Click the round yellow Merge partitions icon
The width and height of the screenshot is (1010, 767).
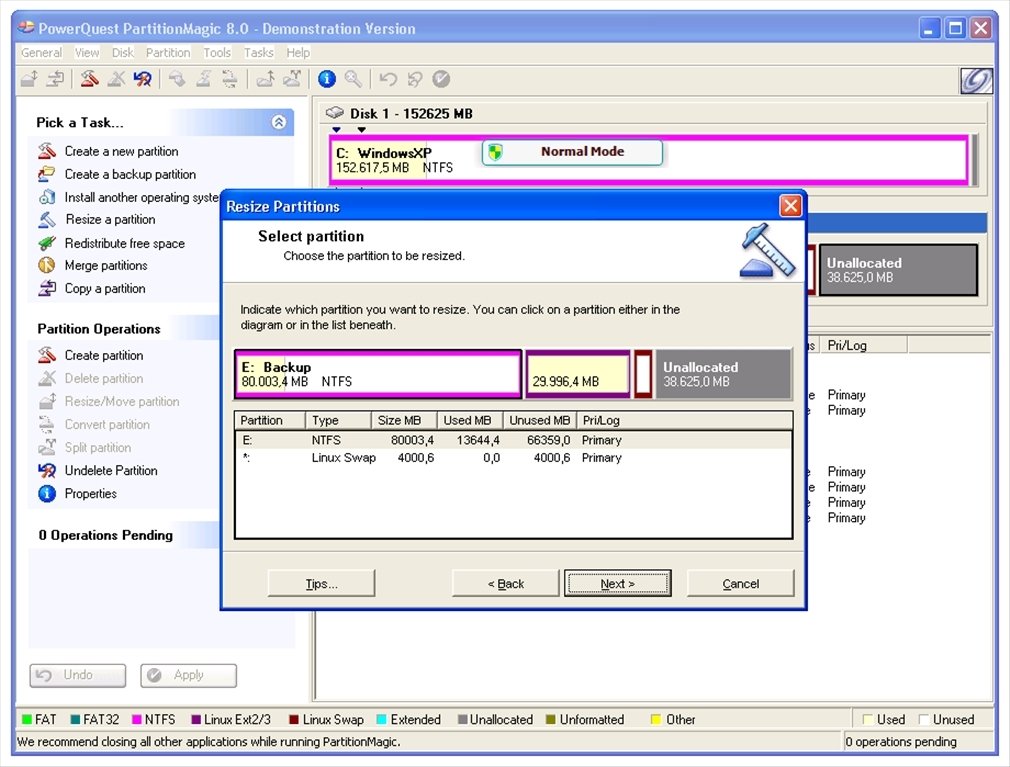pyautogui.click(x=46, y=265)
